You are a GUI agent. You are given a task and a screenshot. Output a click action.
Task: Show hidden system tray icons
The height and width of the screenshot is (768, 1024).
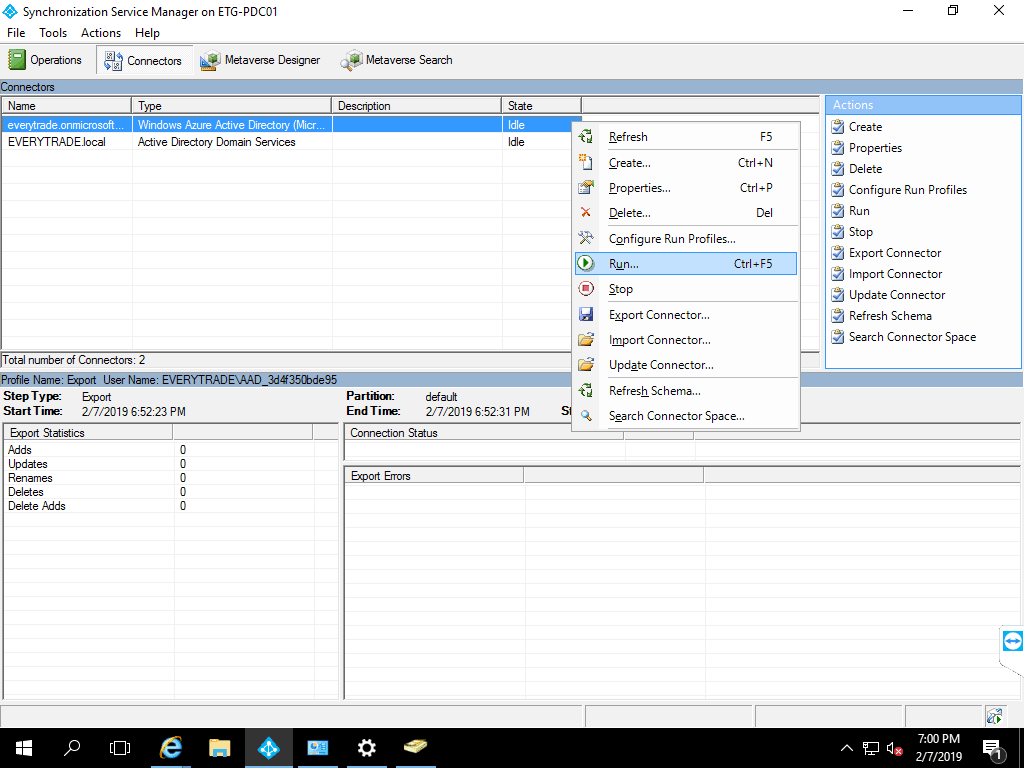(846, 748)
